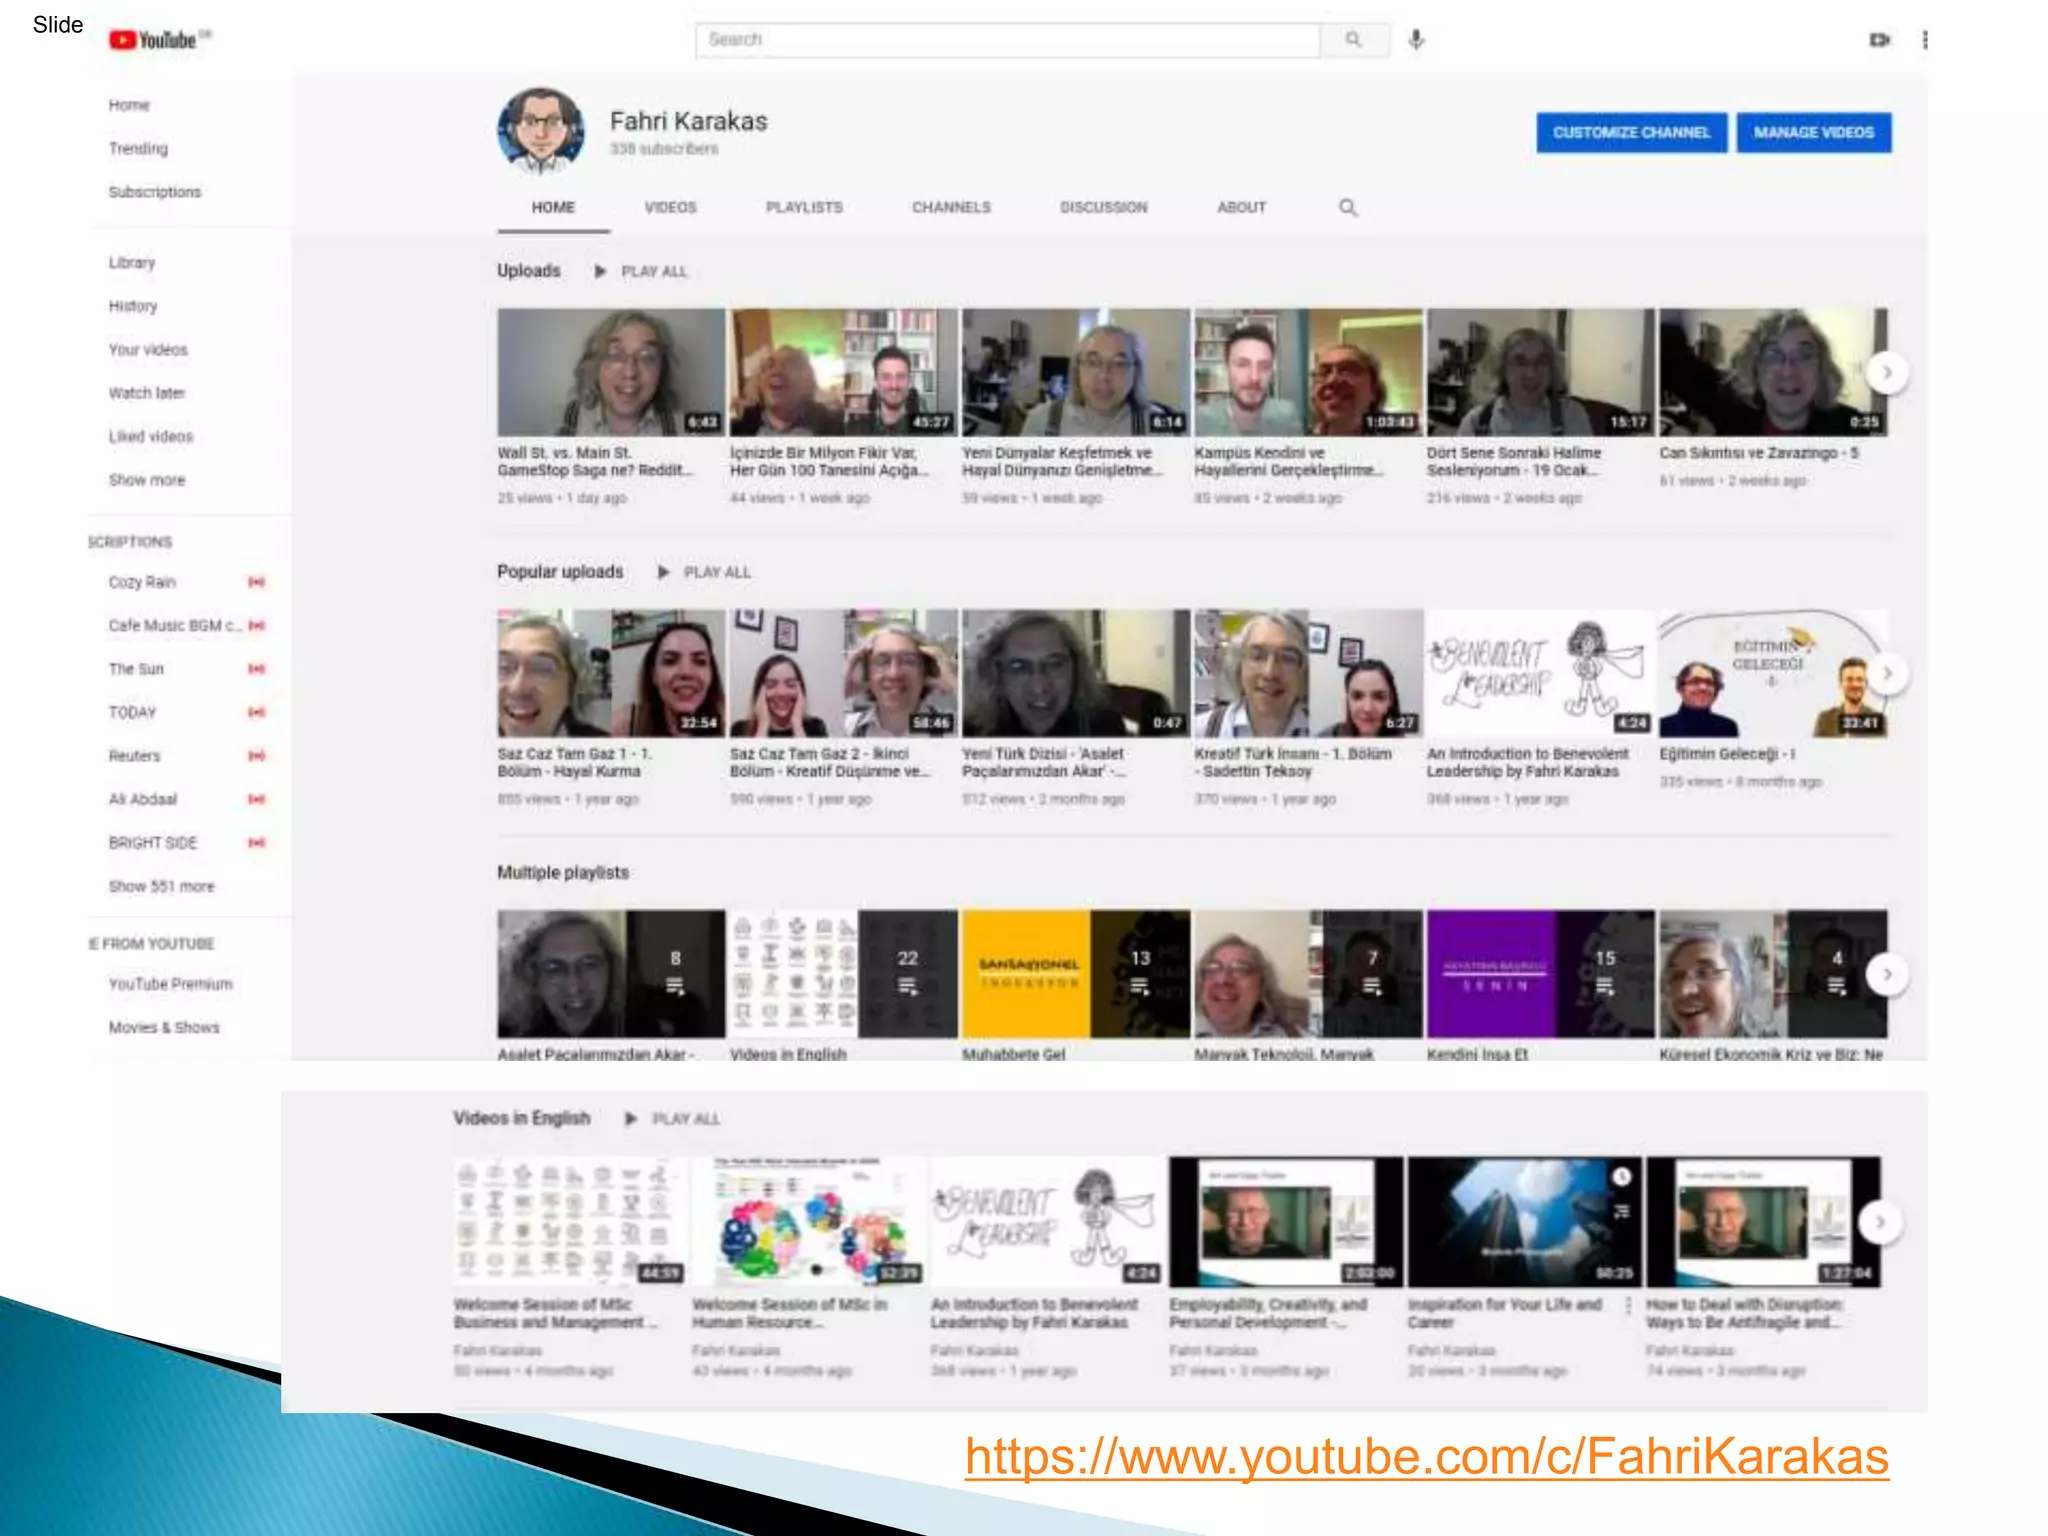Click inside the Search input field
This screenshot has height=1536, width=2048.
click(1008, 40)
